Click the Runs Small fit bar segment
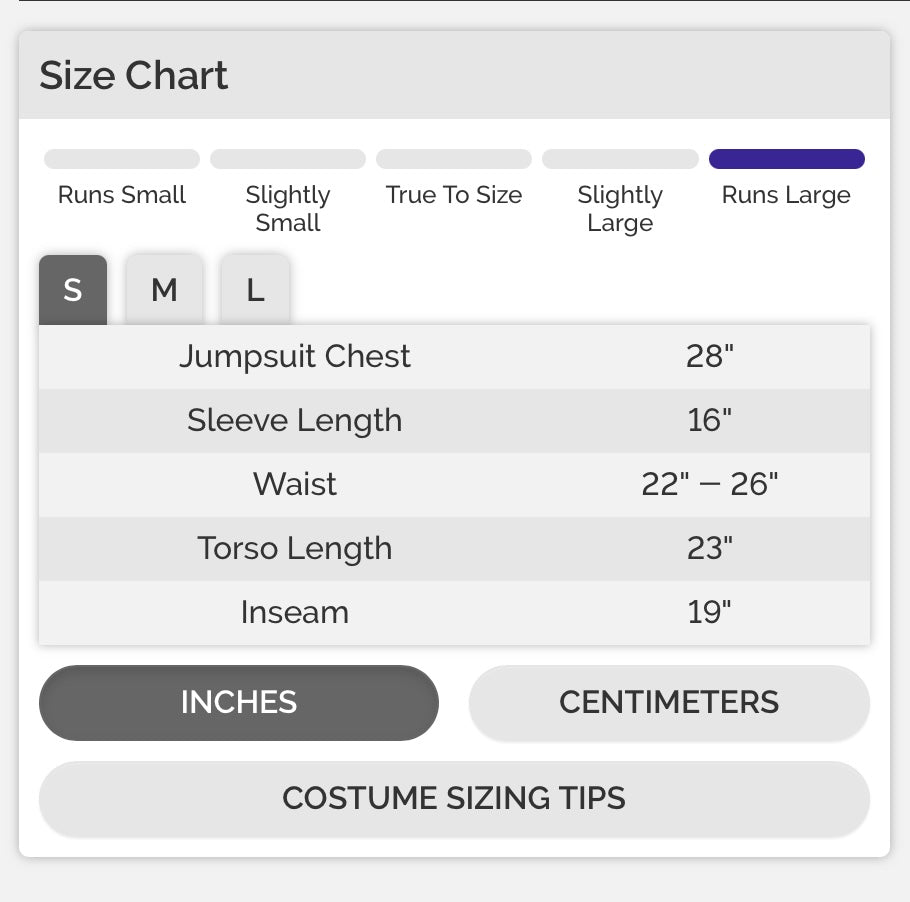The image size is (910, 902). tap(122, 159)
